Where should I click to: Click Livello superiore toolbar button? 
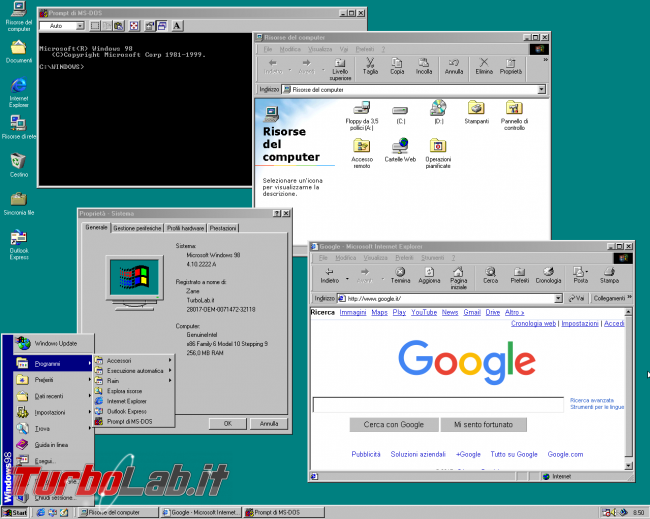click(x=340, y=69)
